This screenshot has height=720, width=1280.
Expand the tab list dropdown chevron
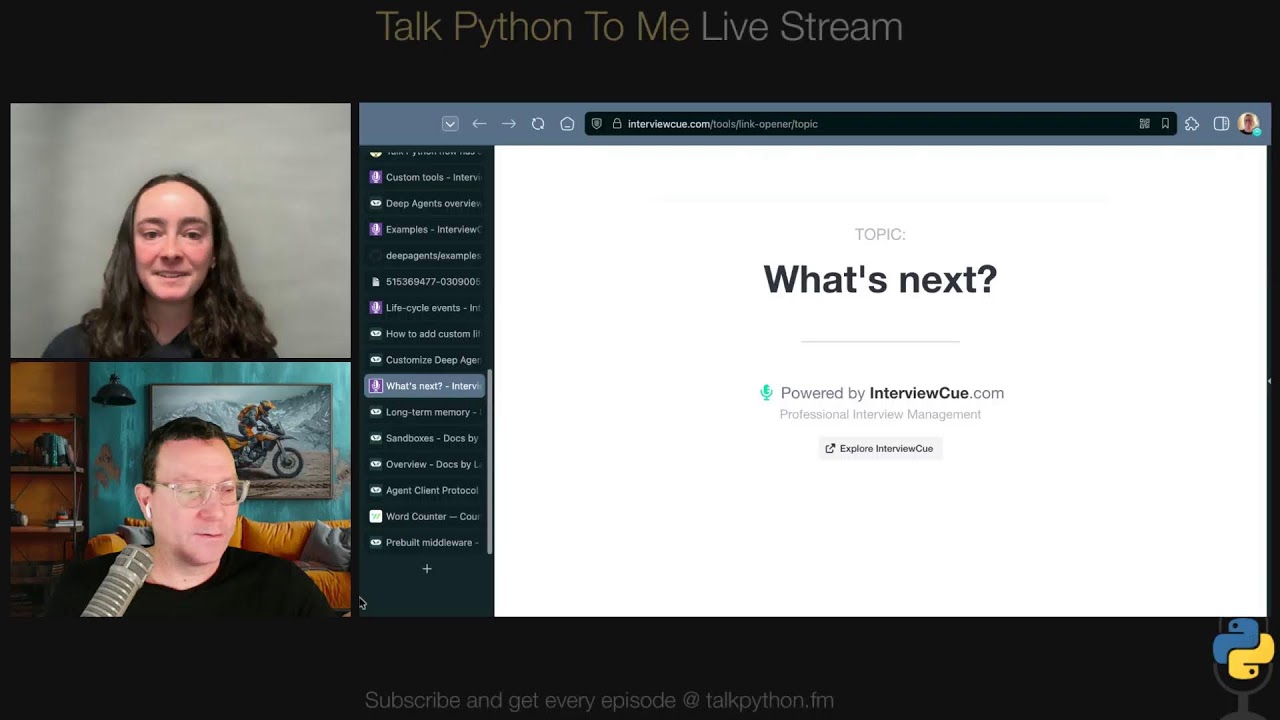(x=450, y=124)
